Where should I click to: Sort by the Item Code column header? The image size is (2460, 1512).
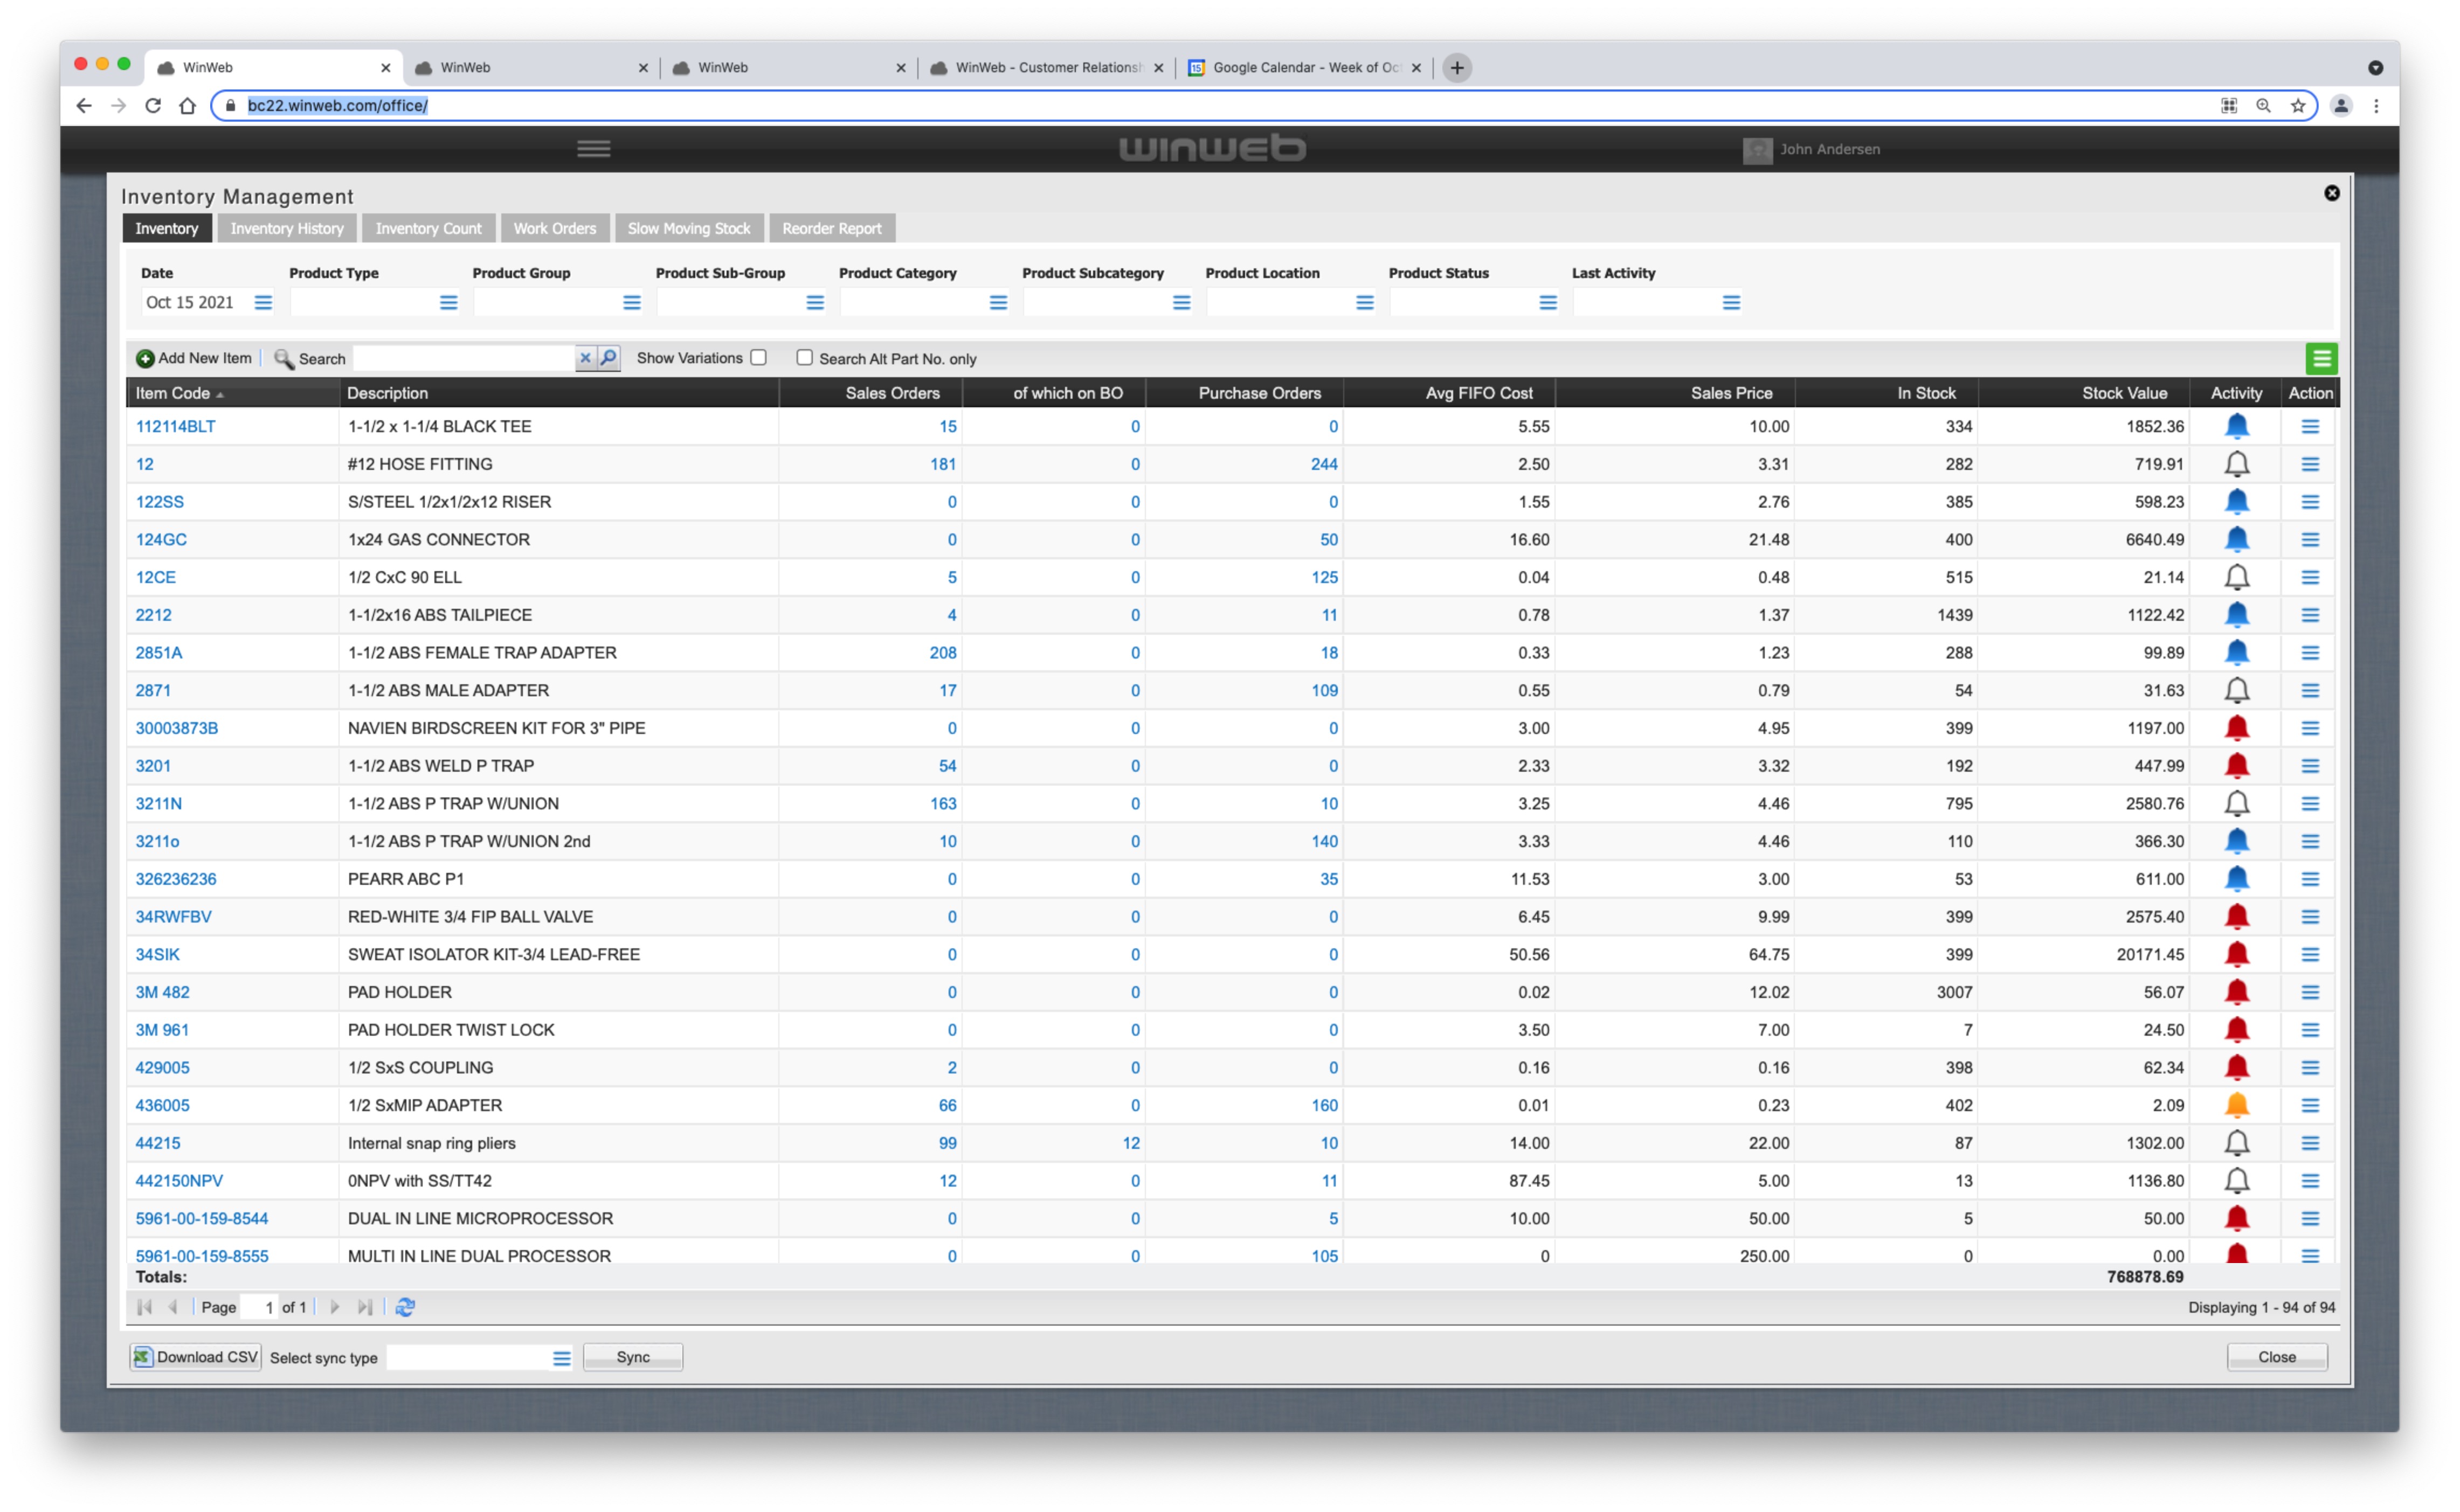pyautogui.click(x=173, y=393)
